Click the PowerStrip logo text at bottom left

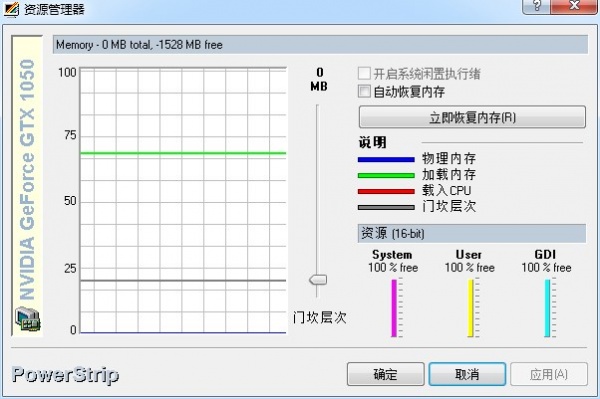coord(65,375)
